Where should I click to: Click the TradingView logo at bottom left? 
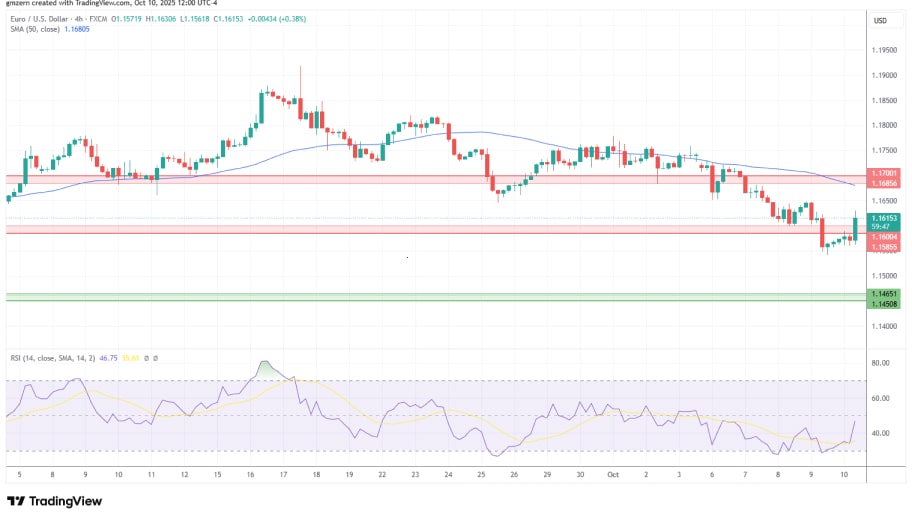click(x=56, y=501)
